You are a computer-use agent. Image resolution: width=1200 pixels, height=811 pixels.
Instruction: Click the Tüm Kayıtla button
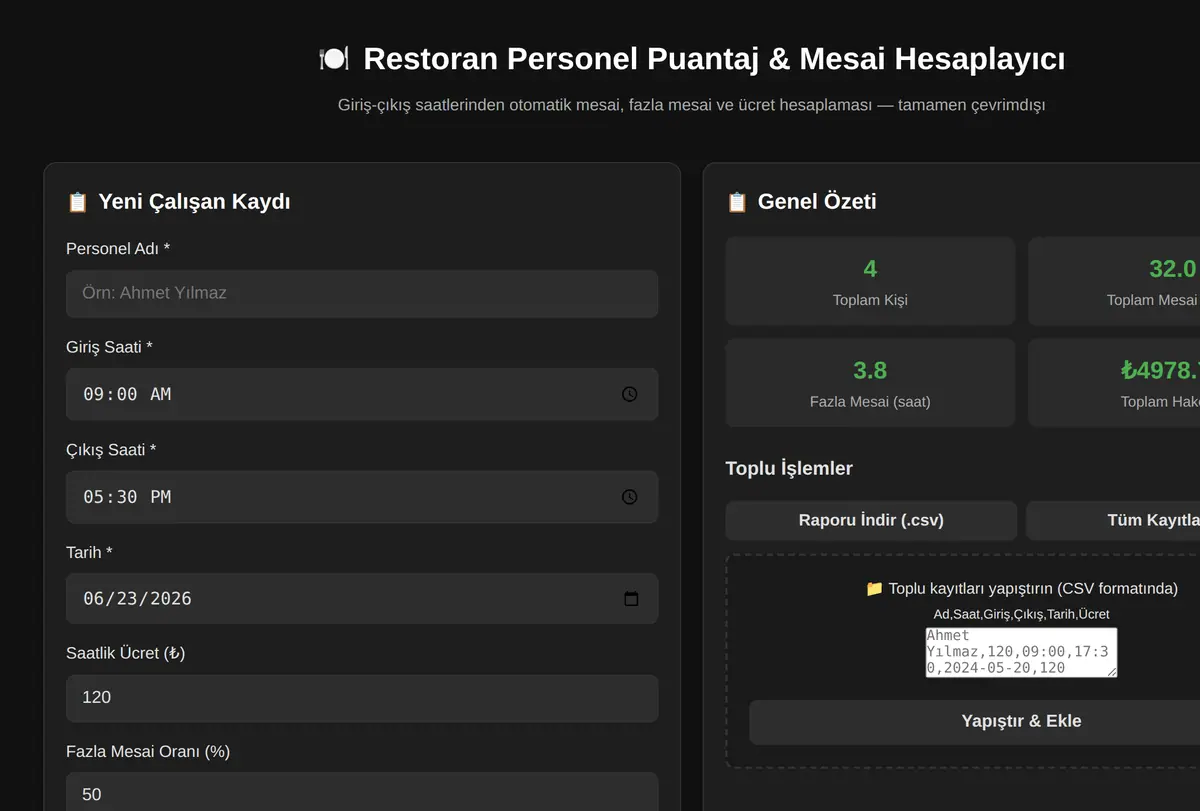1113,520
